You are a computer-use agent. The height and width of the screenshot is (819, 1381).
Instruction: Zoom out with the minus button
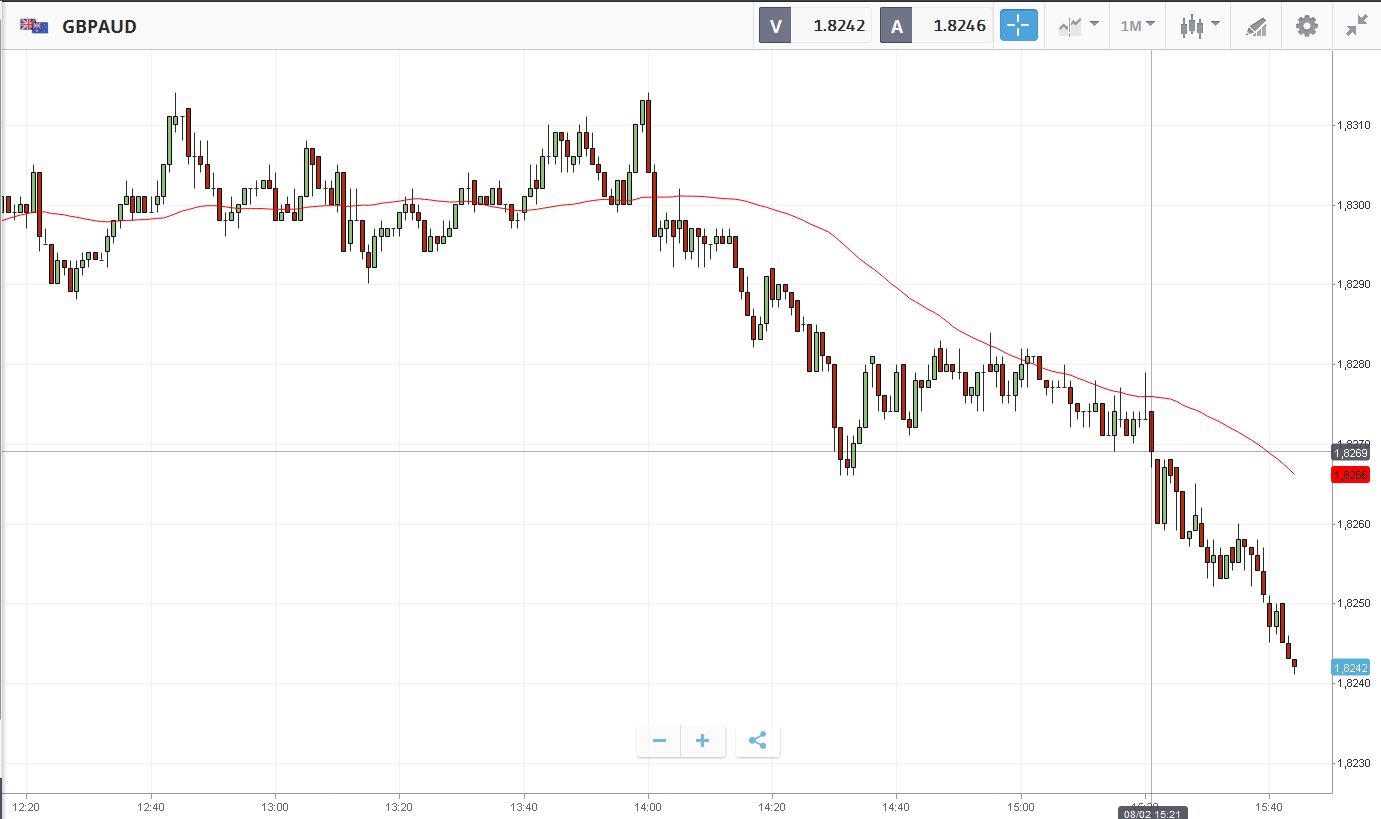[x=659, y=741]
